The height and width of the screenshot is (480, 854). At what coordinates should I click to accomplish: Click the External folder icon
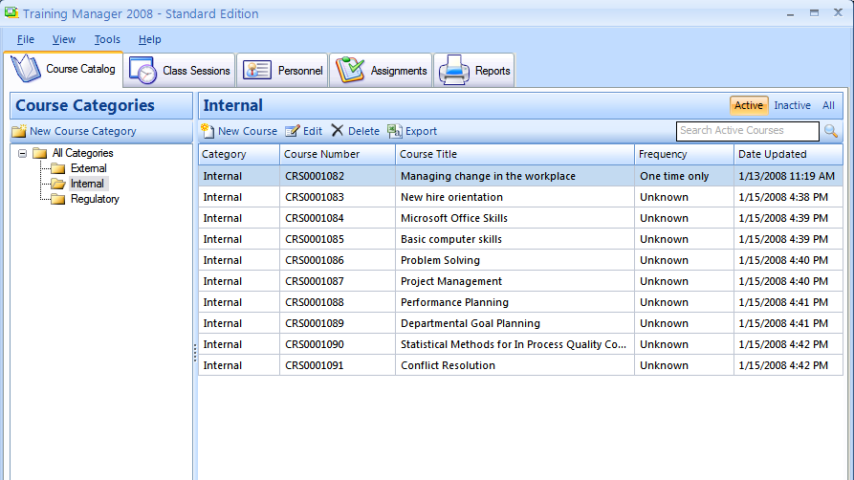pos(58,168)
